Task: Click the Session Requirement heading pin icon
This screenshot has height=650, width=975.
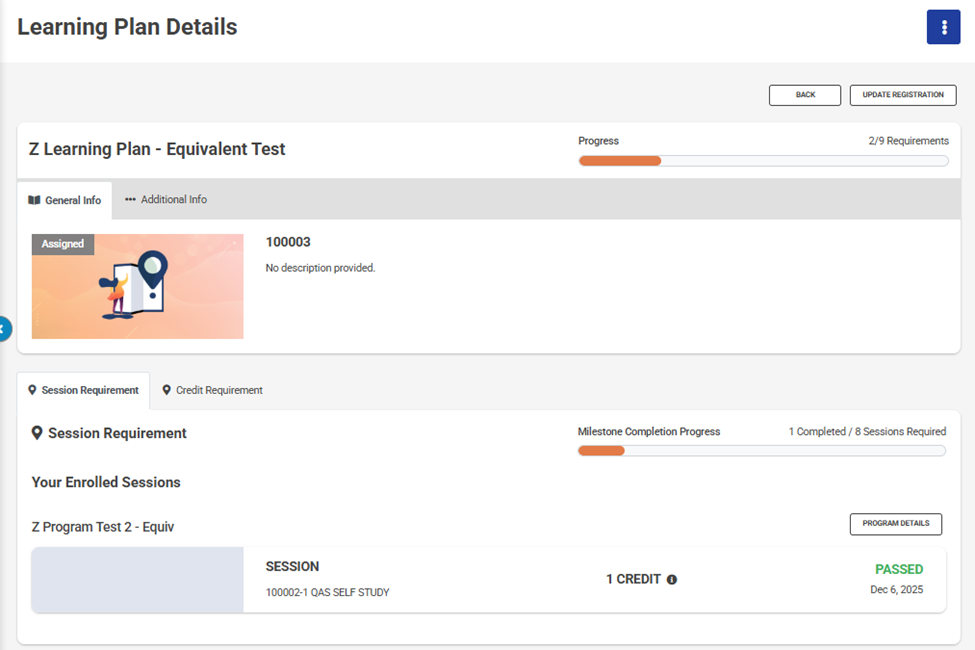Action: point(37,433)
